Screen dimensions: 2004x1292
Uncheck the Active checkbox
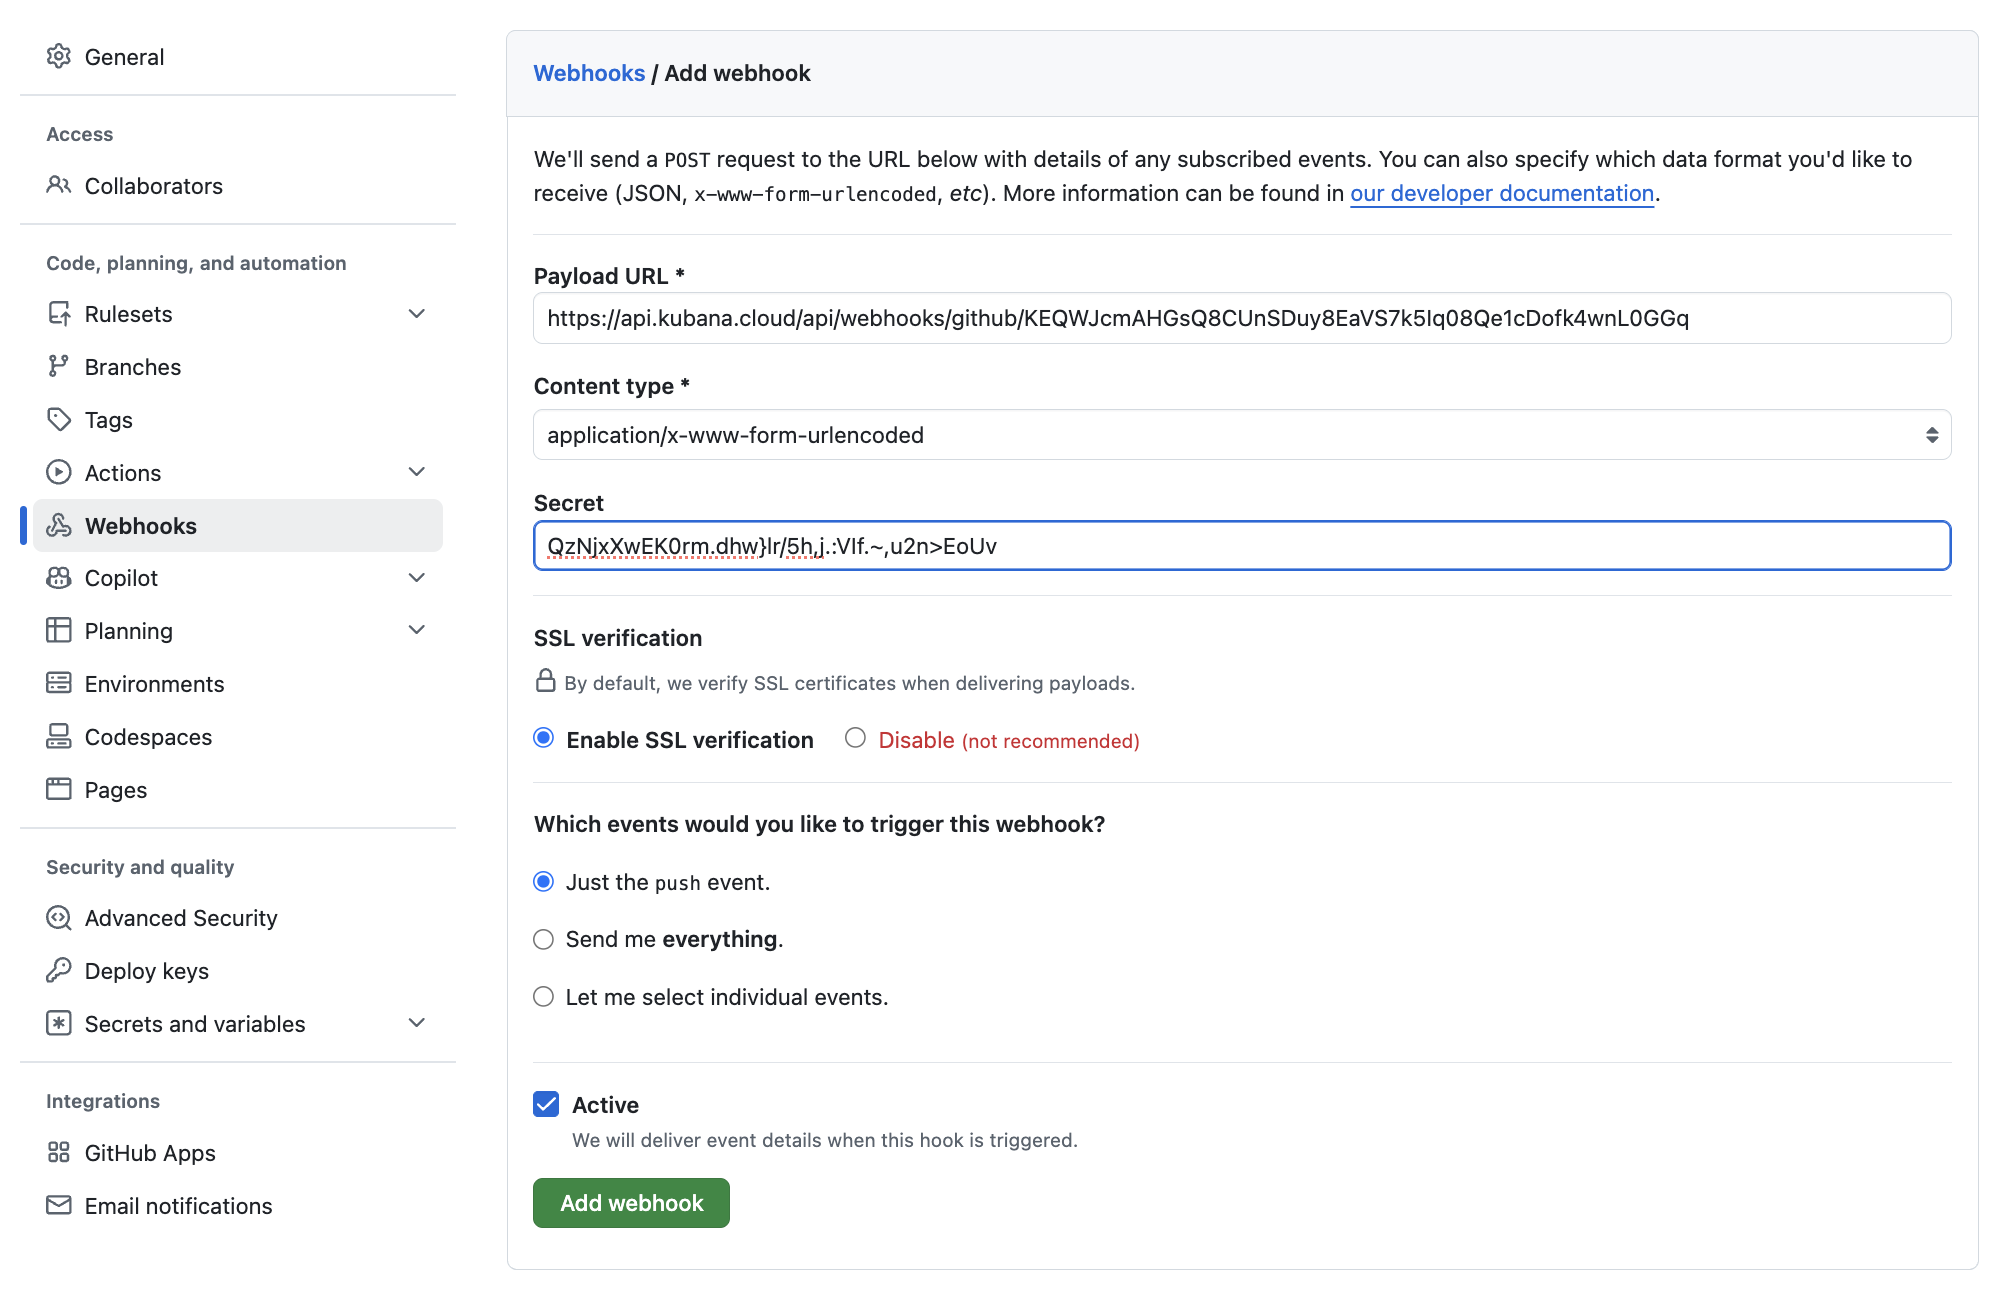coord(546,1104)
